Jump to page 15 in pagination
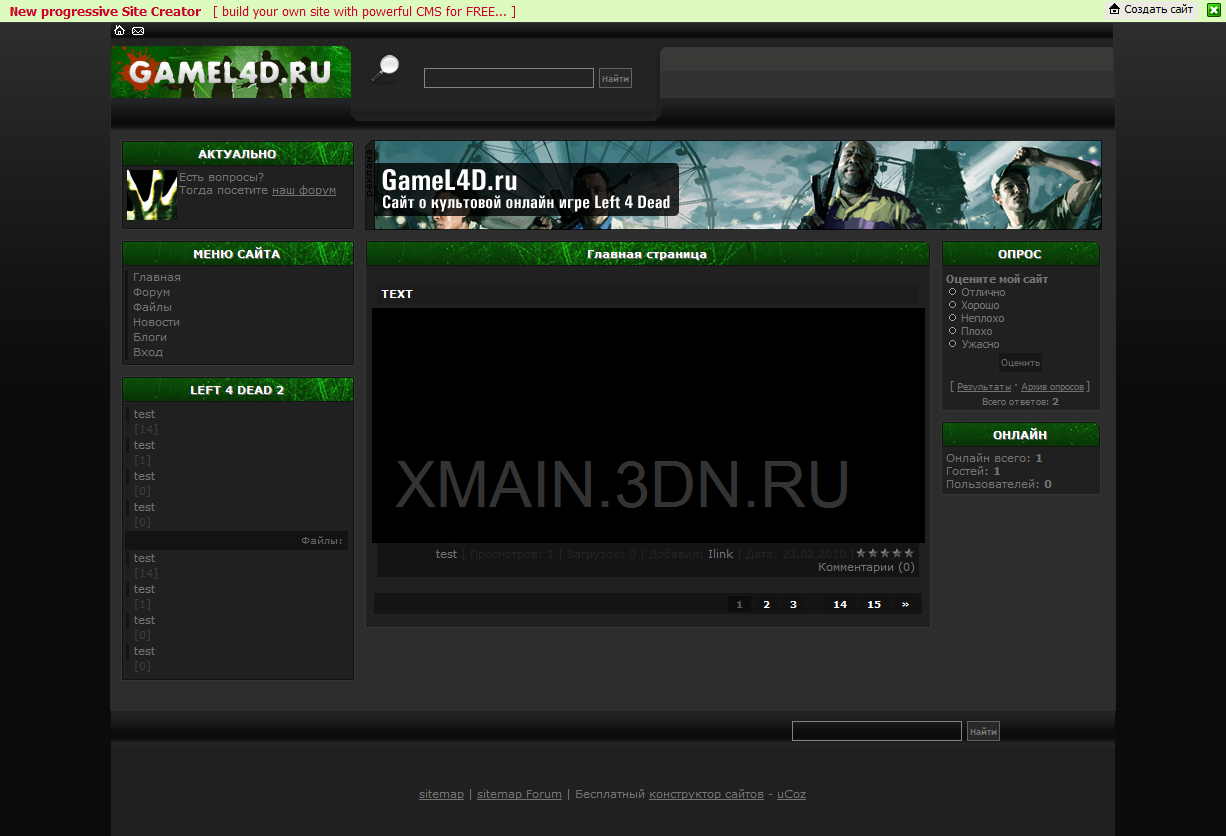The height and width of the screenshot is (836, 1226). click(873, 604)
